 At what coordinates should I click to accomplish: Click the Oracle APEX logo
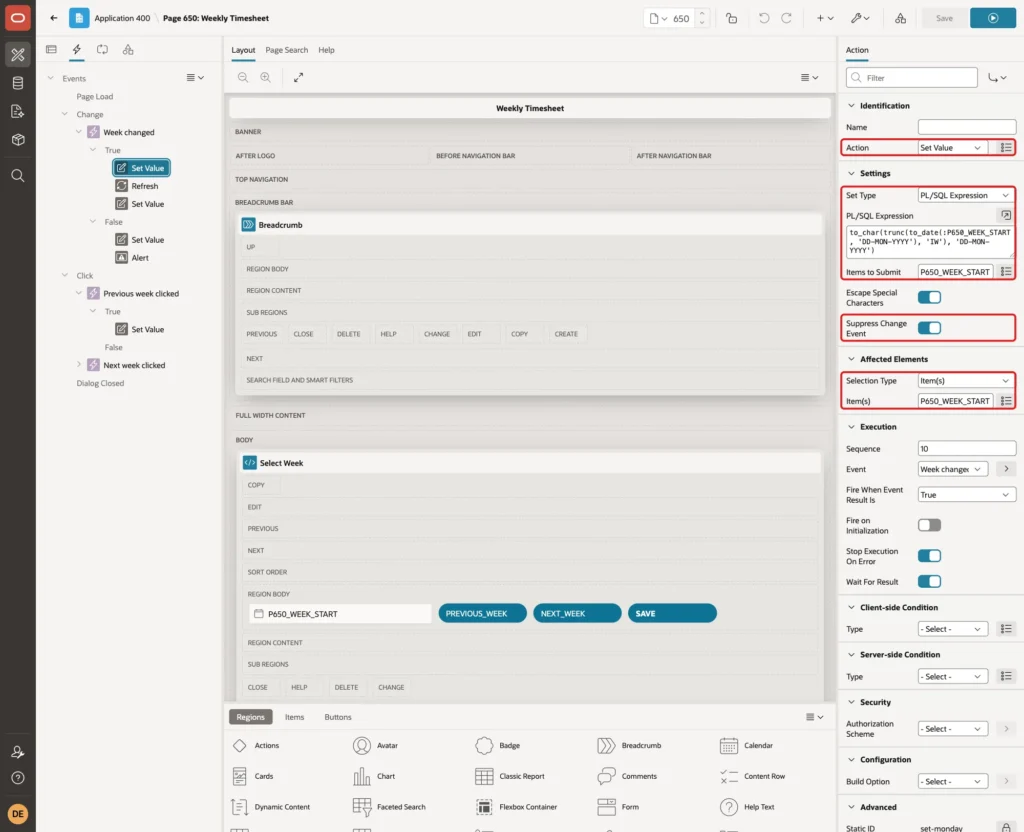(x=18, y=18)
